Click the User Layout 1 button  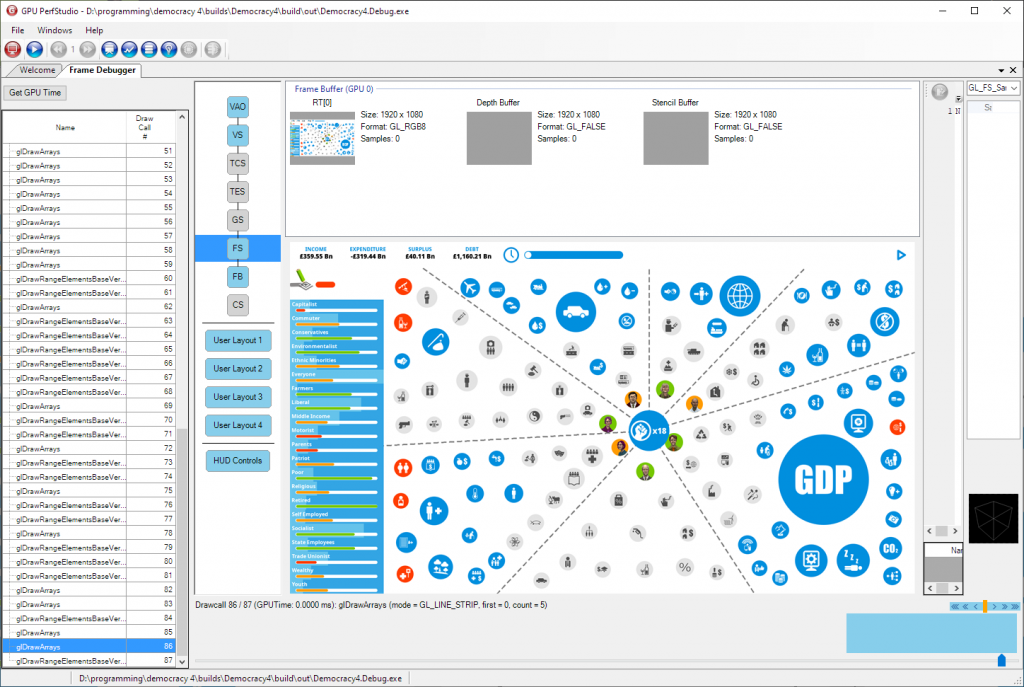coord(238,340)
